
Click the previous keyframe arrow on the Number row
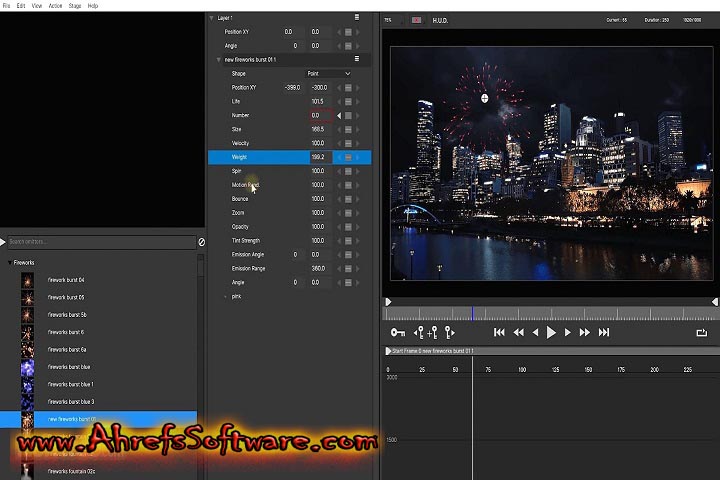(339, 116)
